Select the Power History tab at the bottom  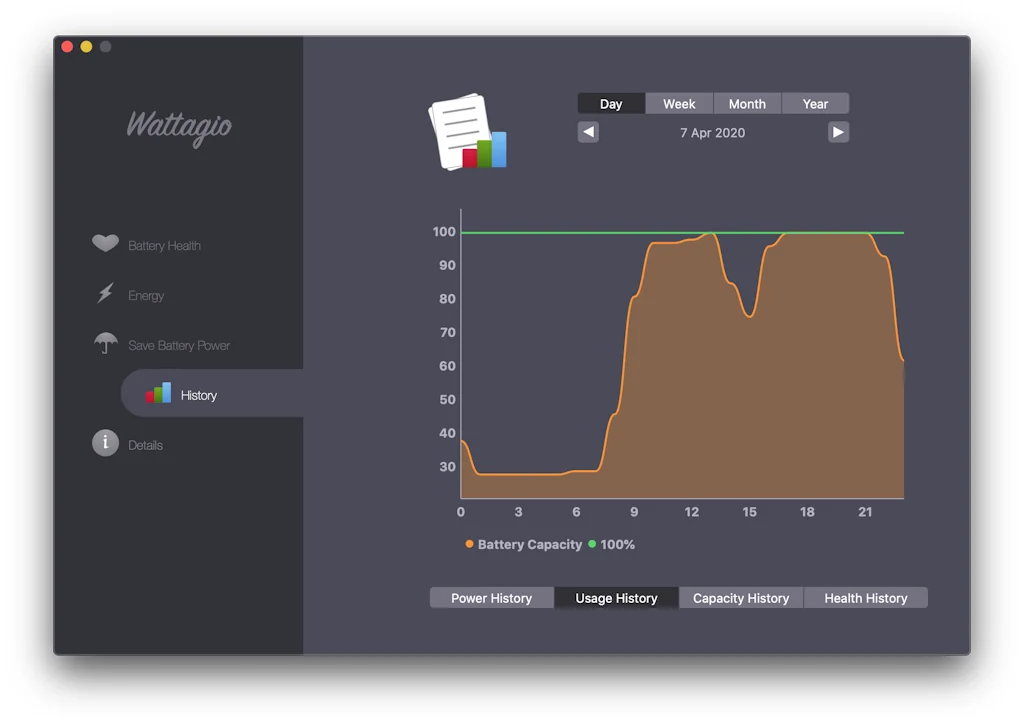(x=491, y=597)
